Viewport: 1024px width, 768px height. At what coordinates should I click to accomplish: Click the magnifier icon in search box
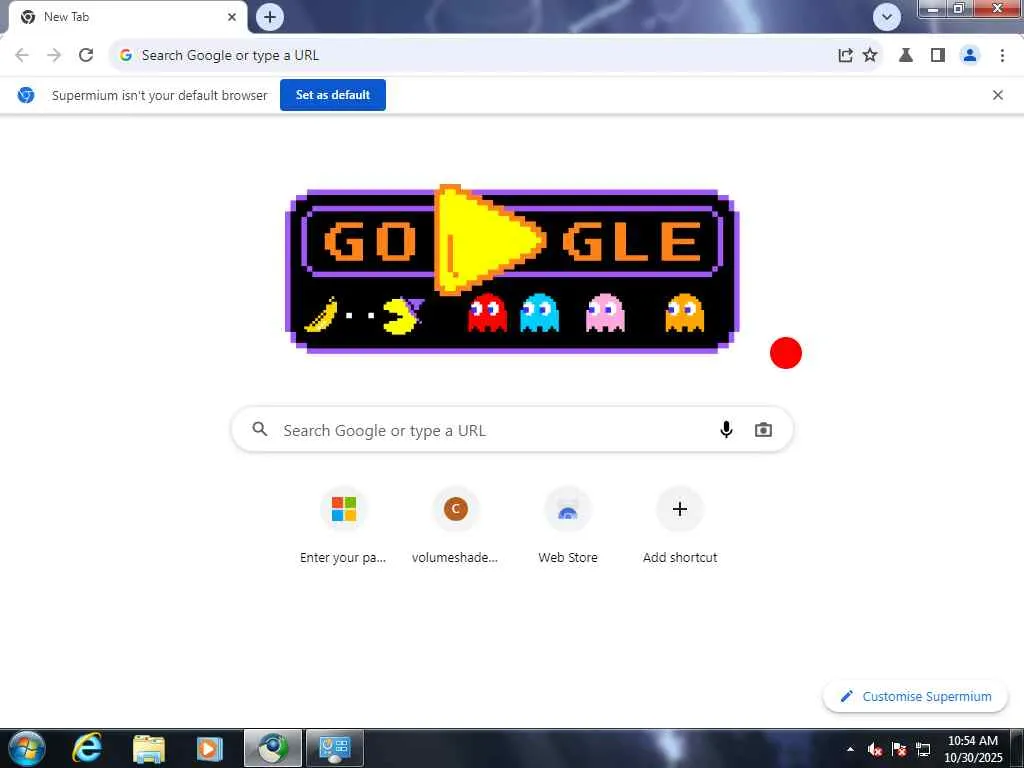(x=260, y=429)
